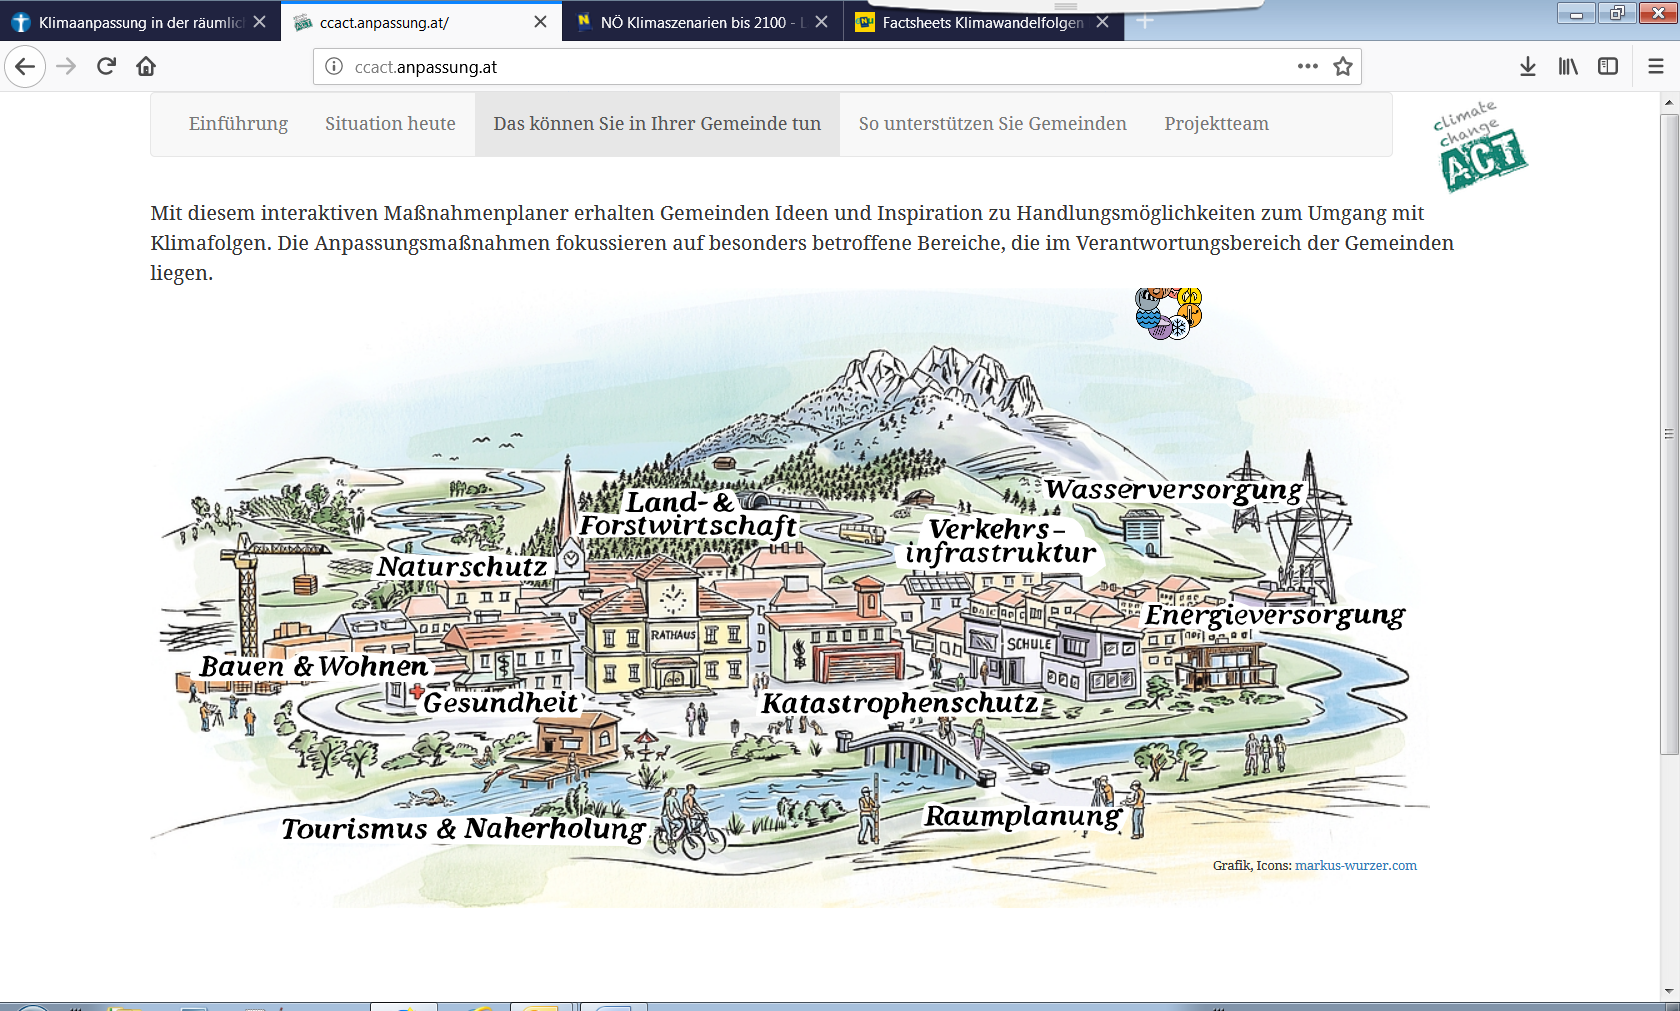Open a new browser tab
The image size is (1680, 1011).
1145,21
